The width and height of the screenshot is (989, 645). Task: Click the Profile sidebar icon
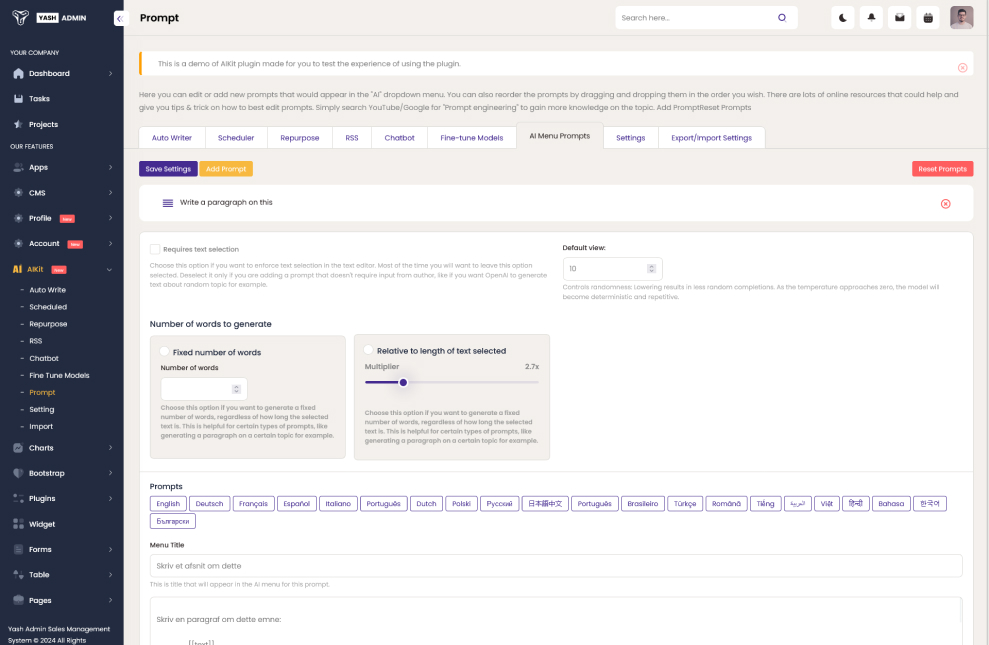18,218
